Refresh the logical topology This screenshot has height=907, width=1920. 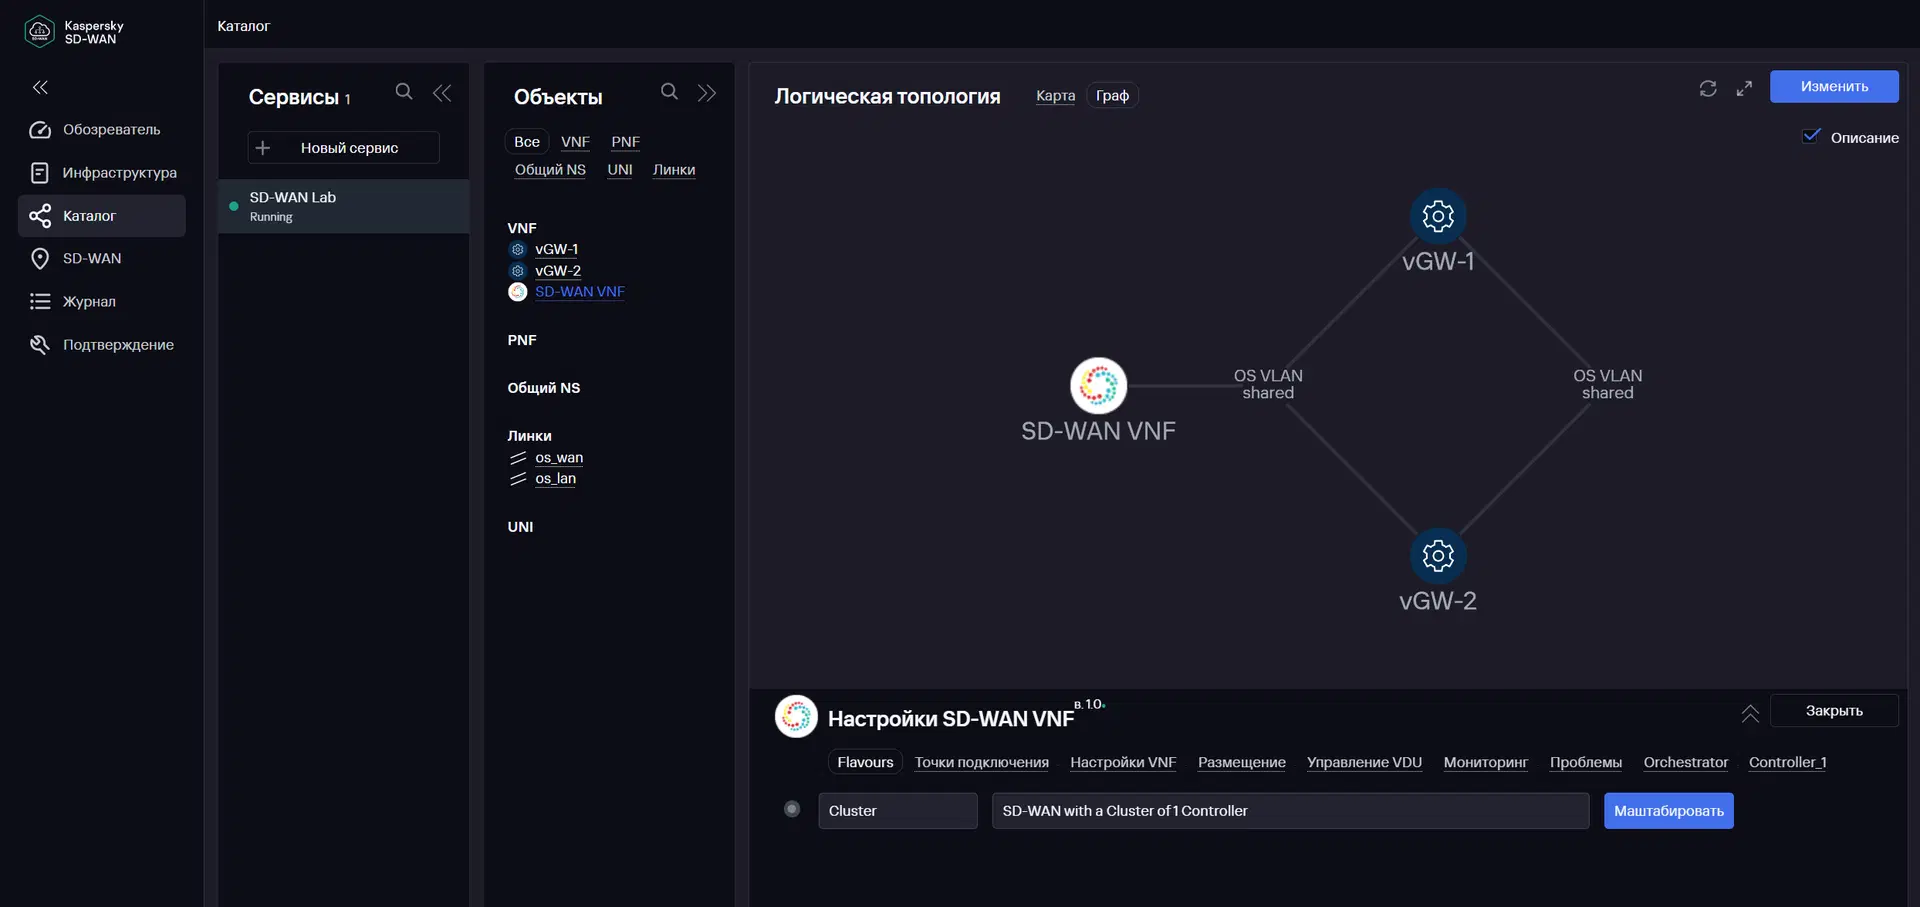1708,89
